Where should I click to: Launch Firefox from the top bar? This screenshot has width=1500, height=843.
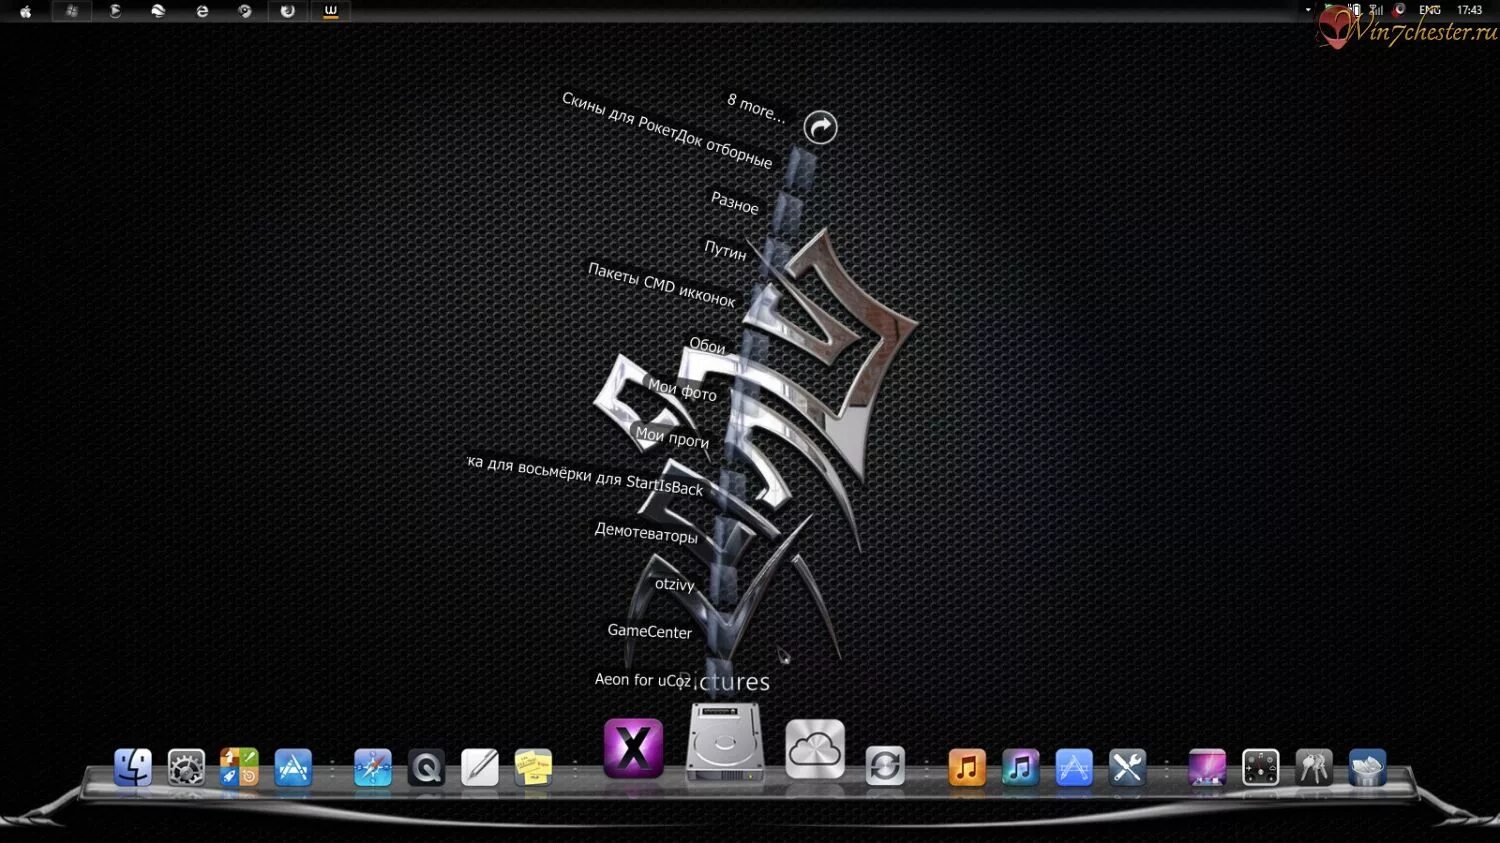(288, 11)
